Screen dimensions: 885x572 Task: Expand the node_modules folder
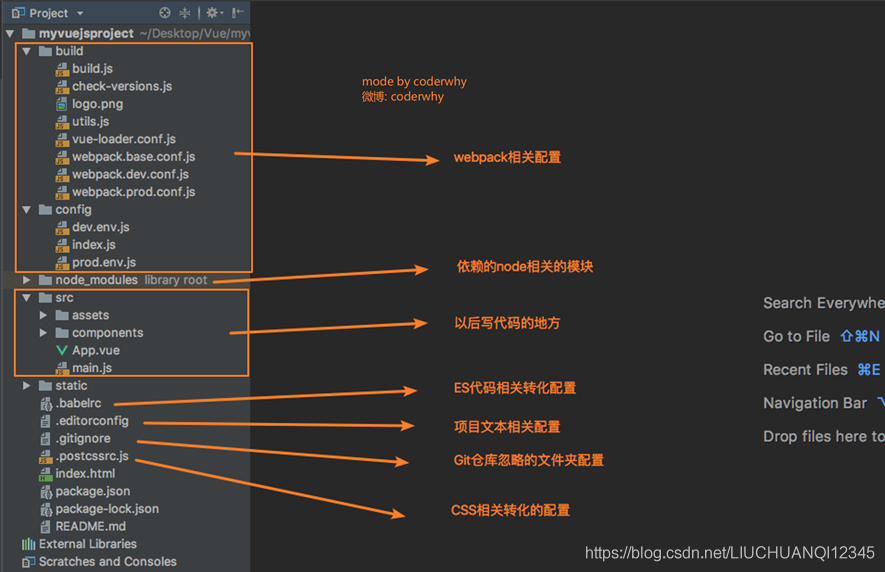pos(26,280)
